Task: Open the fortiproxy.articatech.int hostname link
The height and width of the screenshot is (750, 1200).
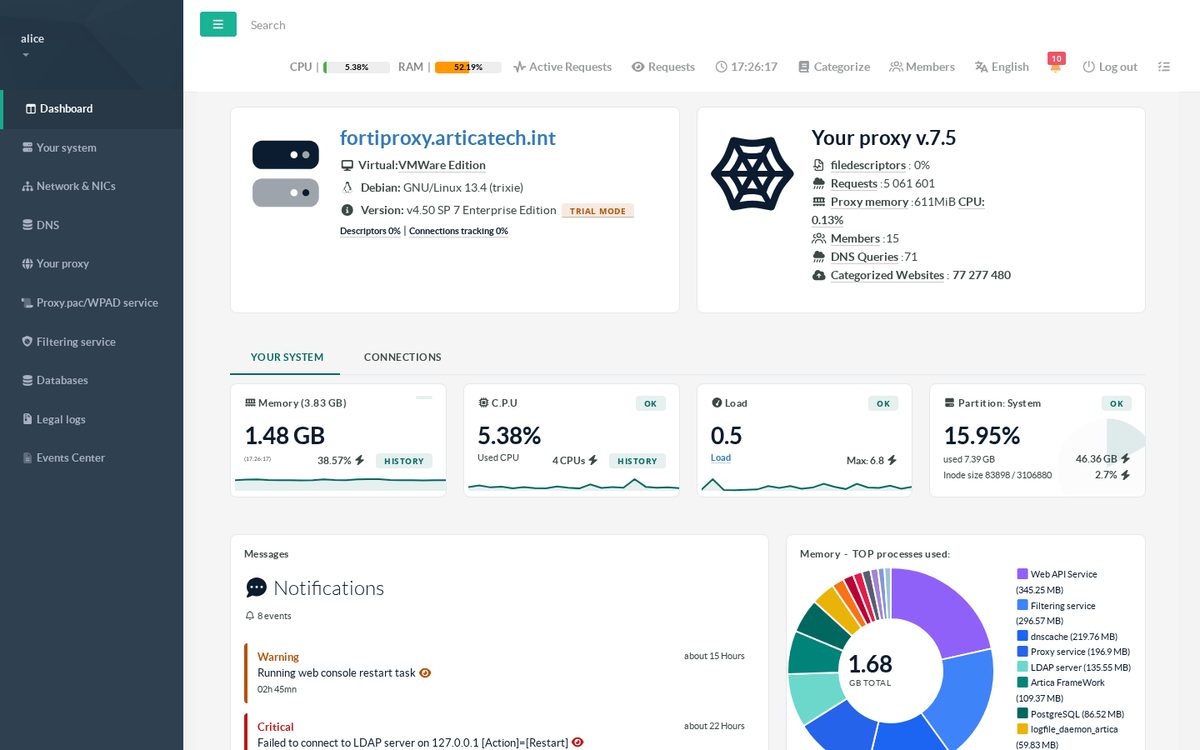Action: click(x=448, y=138)
